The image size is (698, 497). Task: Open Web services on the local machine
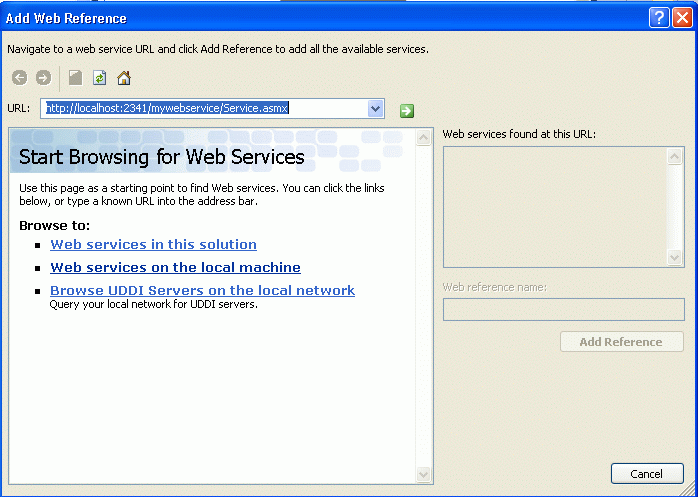tap(175, 267)
